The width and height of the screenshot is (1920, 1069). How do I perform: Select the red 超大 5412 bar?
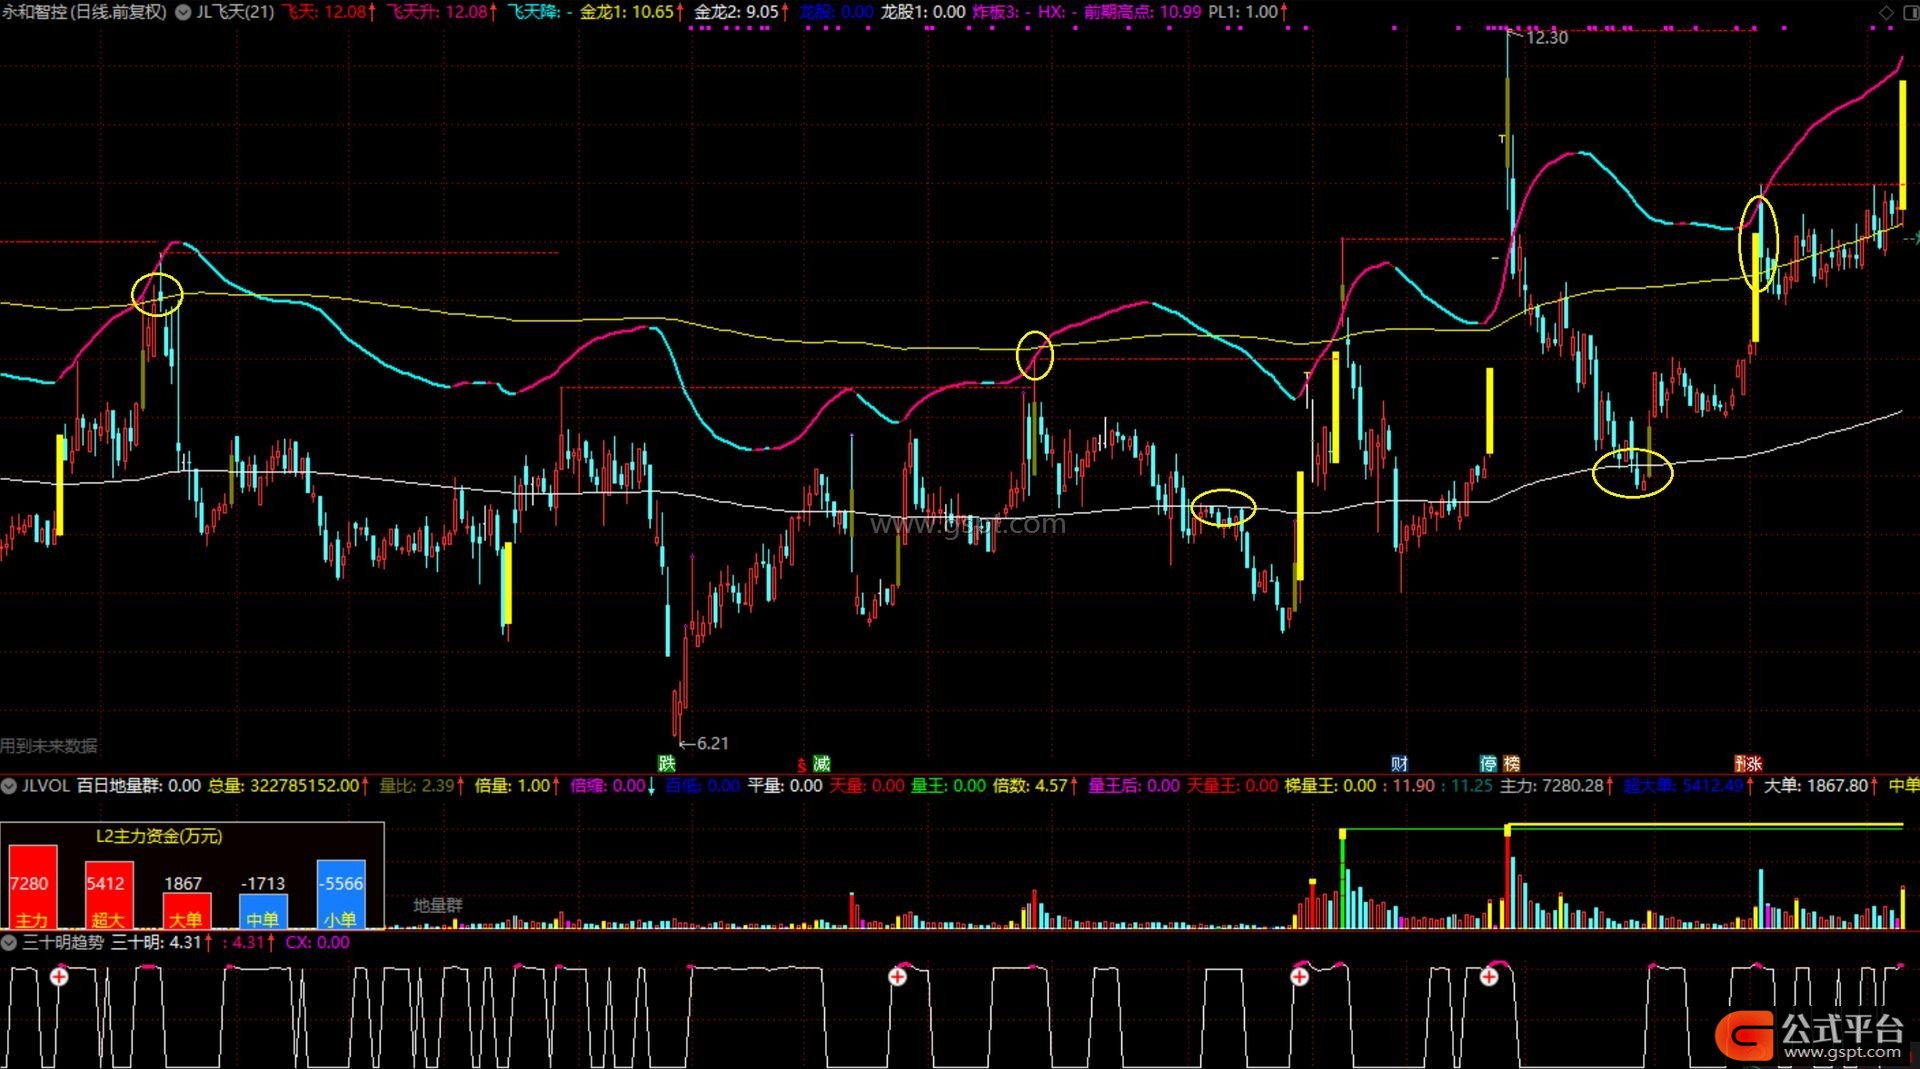point(109,895)
